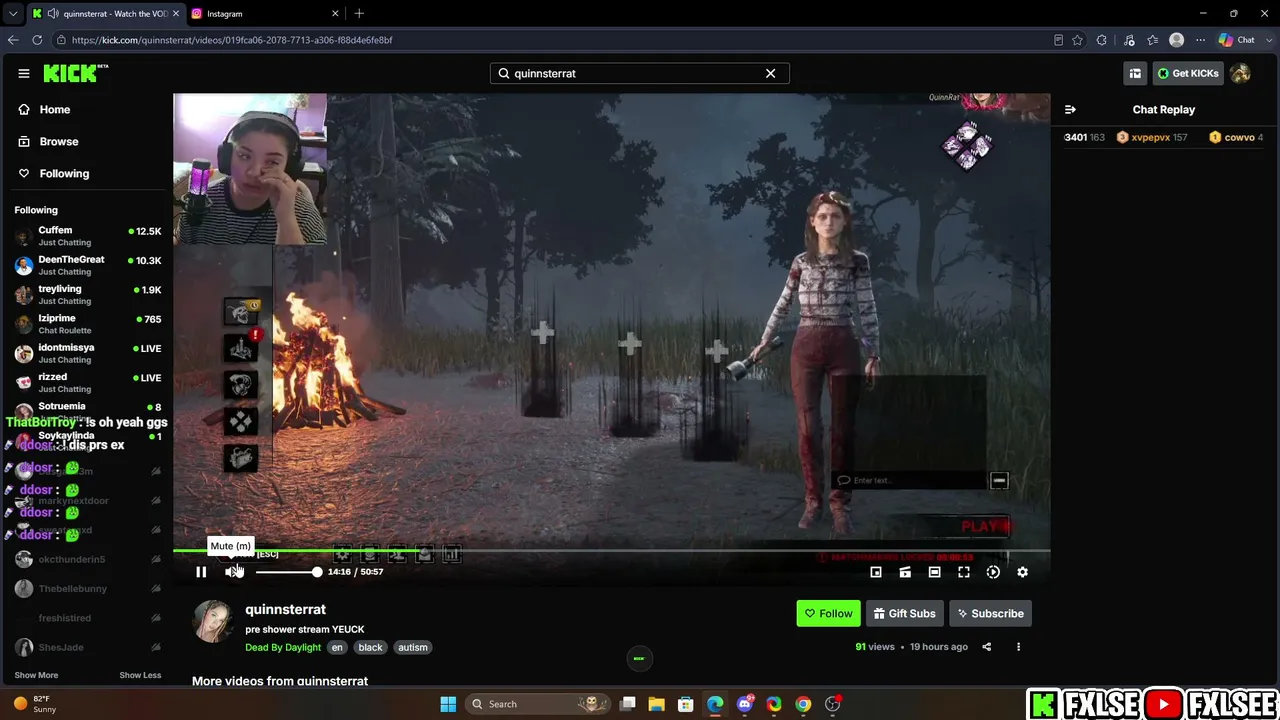This screenshot has width=1280, height=720.
Task: Open the Kick user profile avatar
Action: click(1240, 73)
